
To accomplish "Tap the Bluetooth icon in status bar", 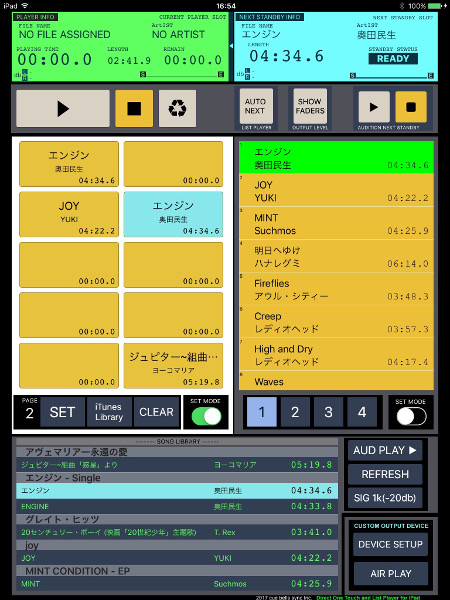I will 402,6.
